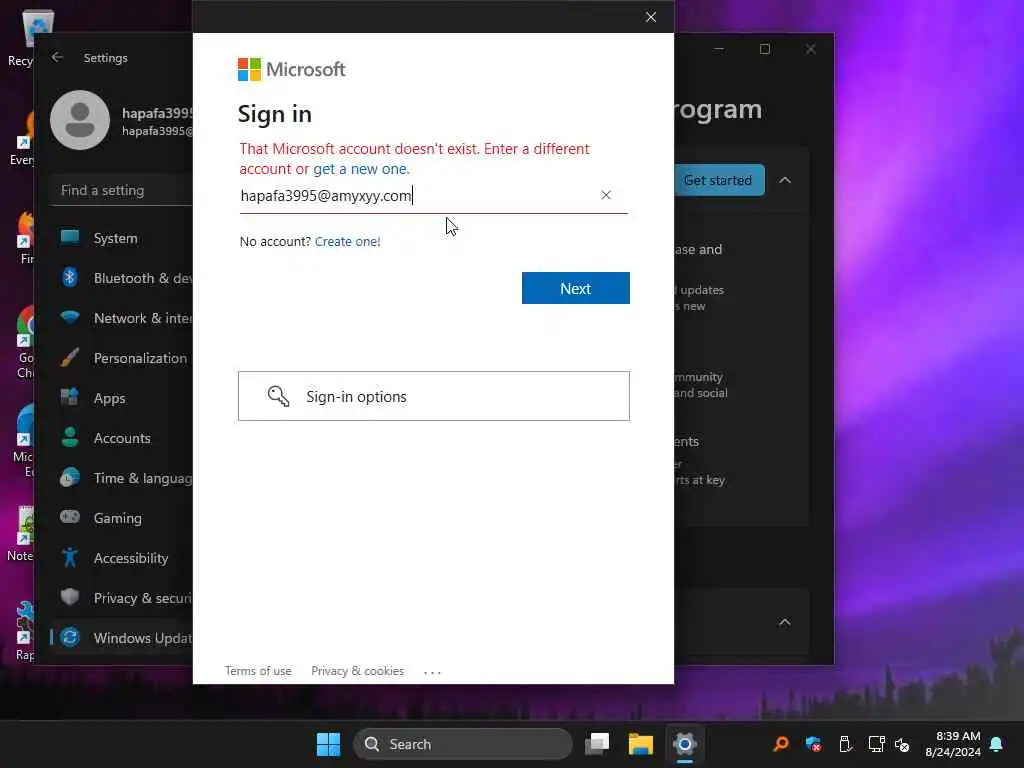Click the orange magnifier tray icon
The image size is (1024, 768).
coord(780,744)
